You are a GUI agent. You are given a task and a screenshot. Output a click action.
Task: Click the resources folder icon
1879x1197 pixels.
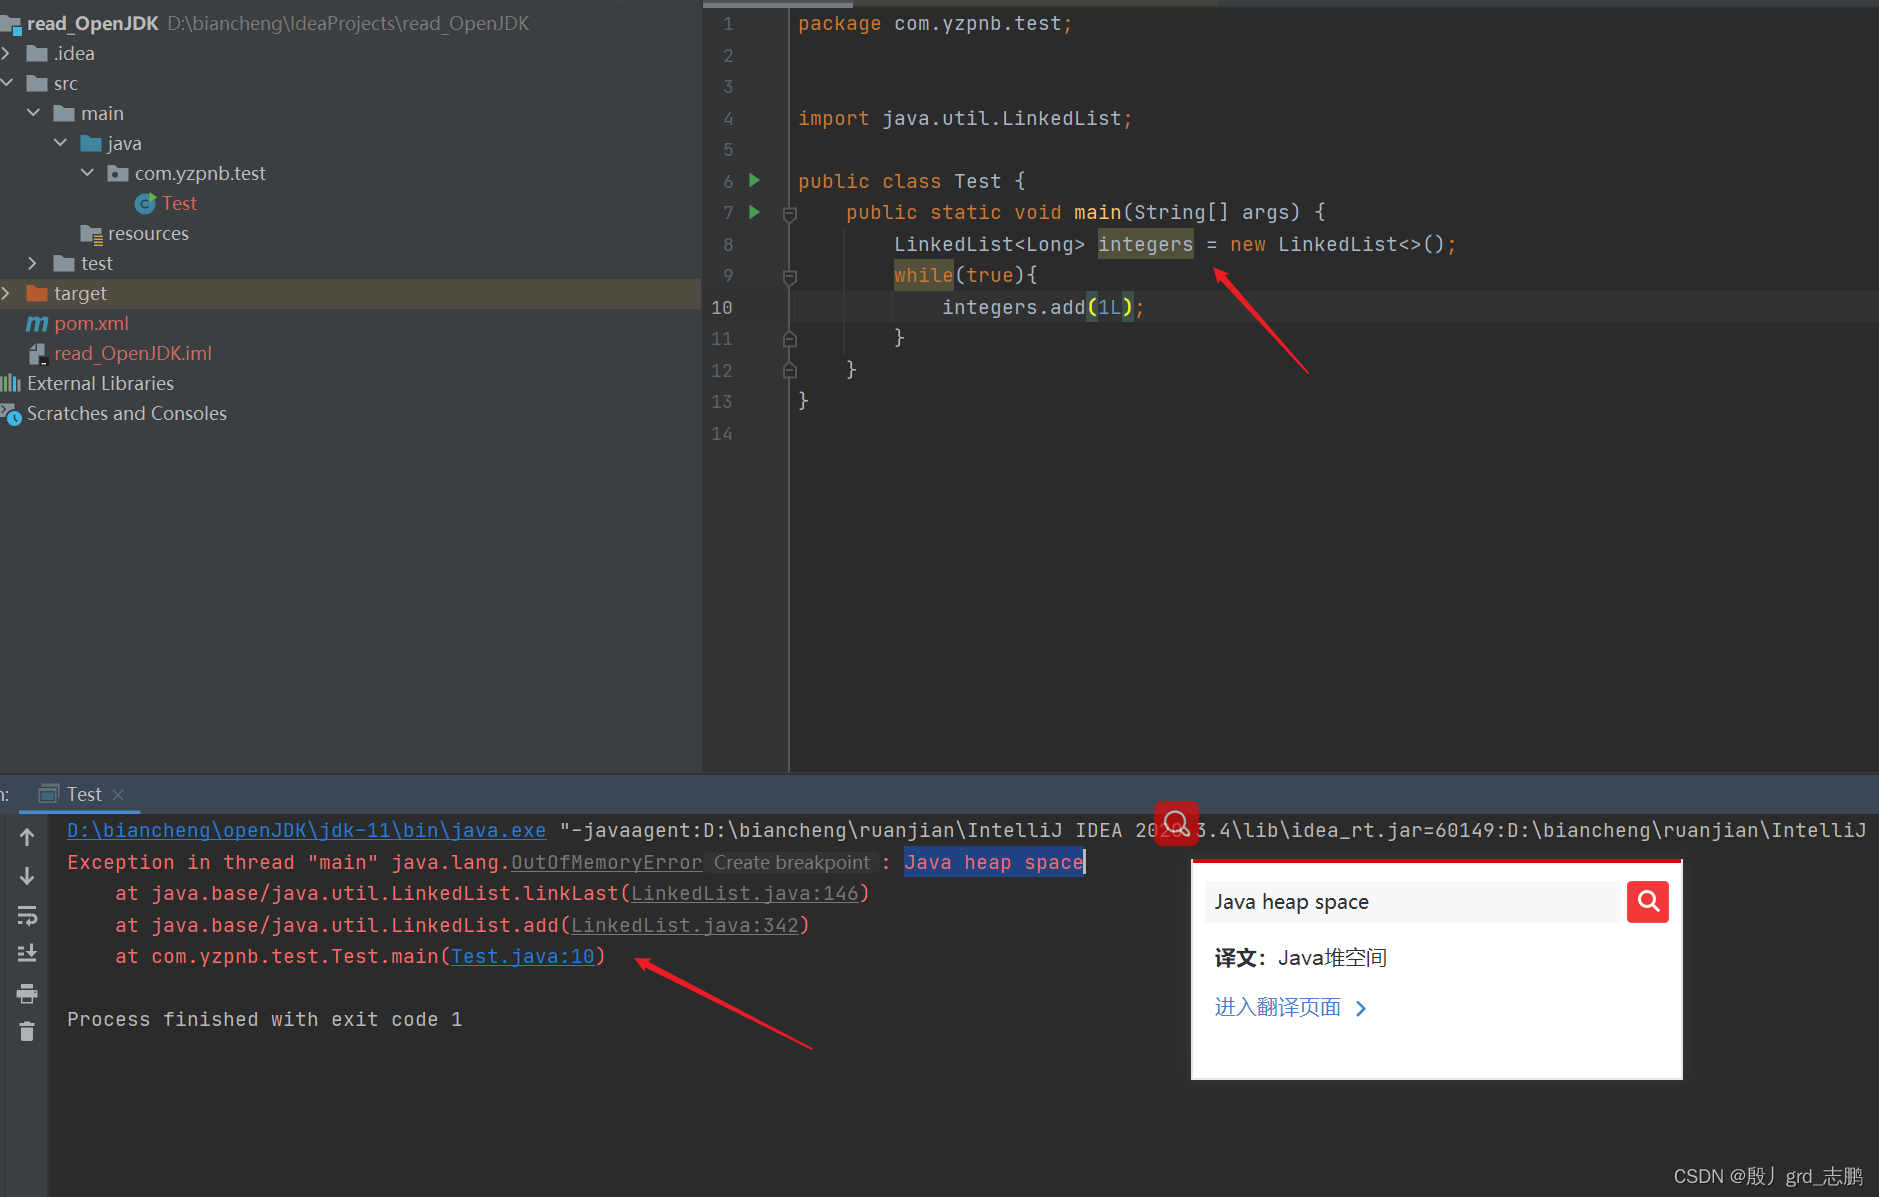click(92, 234)
